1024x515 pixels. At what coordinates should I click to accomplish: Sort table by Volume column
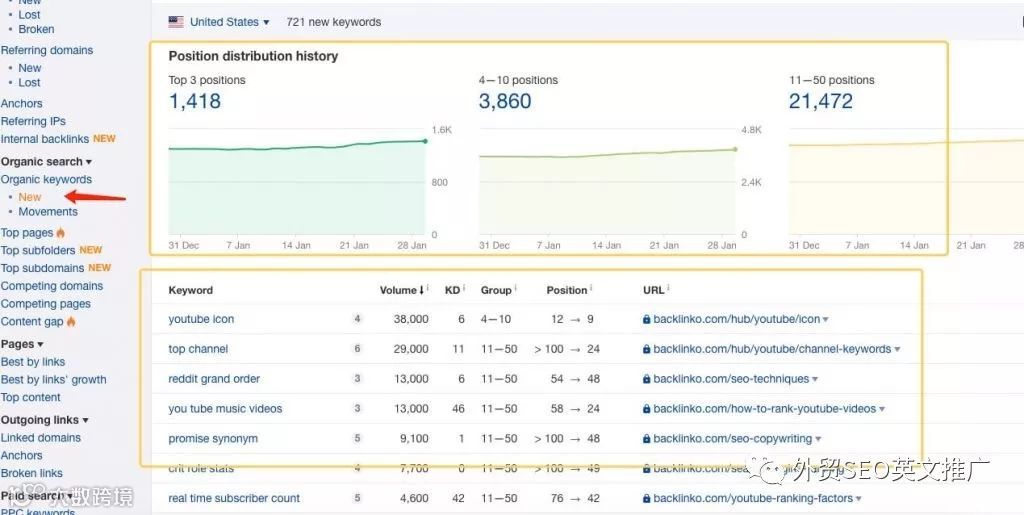pos(401,290)
